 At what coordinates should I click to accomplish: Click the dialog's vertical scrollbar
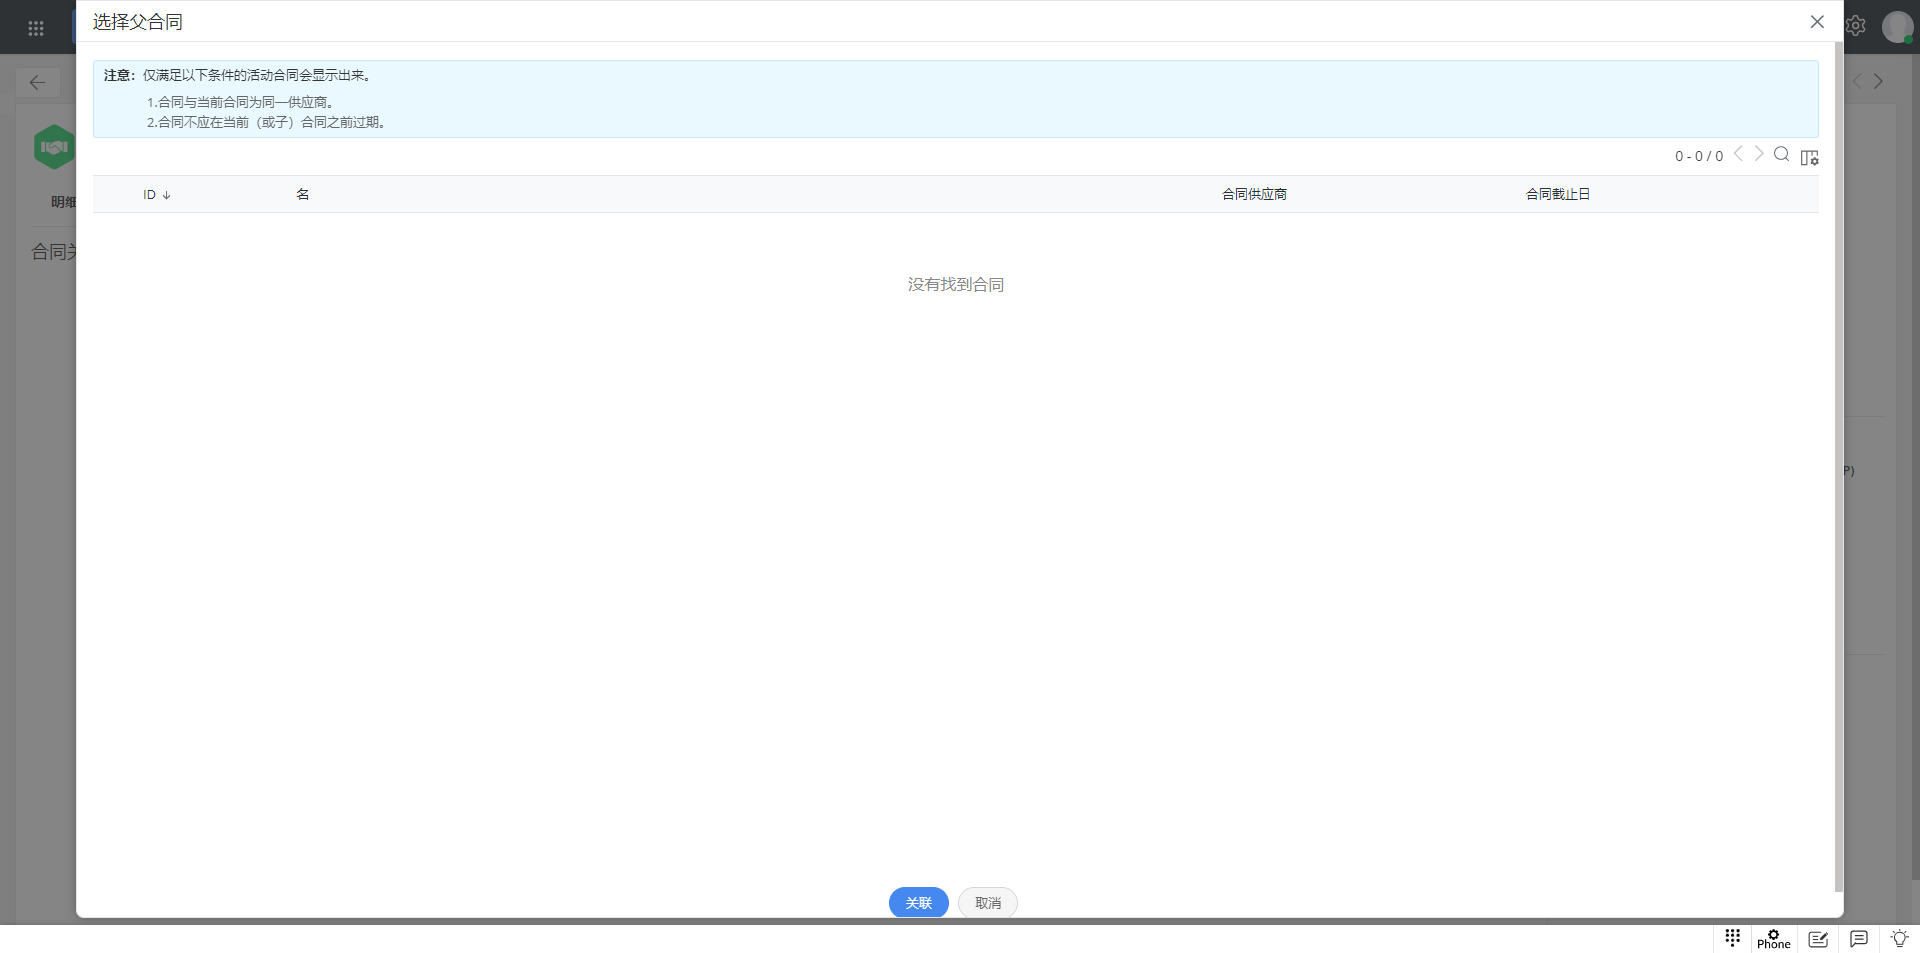click(x=1838, y=460)
